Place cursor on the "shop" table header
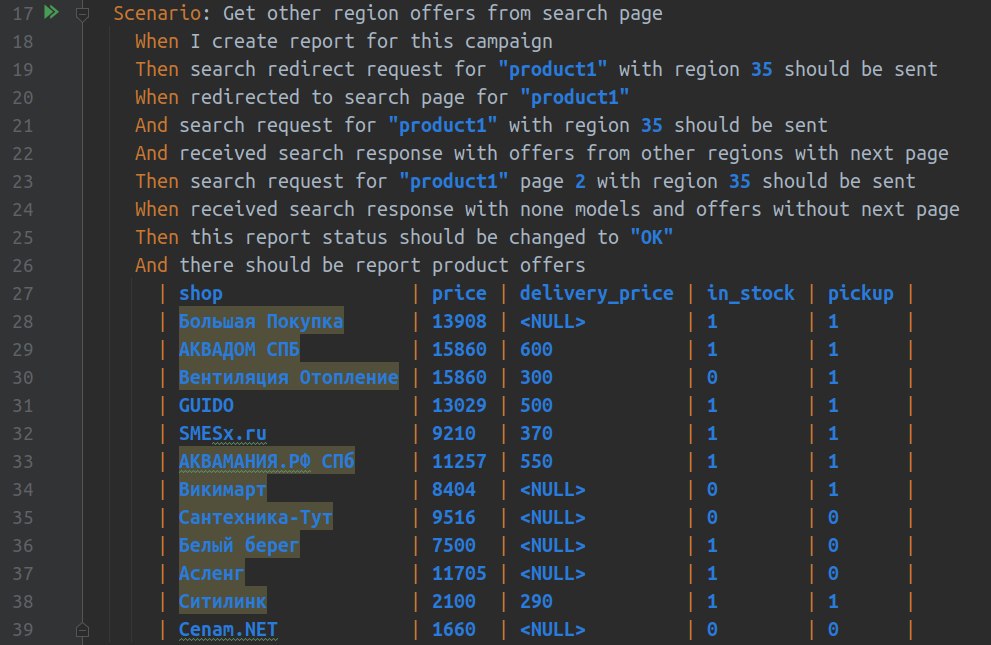The image size is (991, 645). pos(201,293)
